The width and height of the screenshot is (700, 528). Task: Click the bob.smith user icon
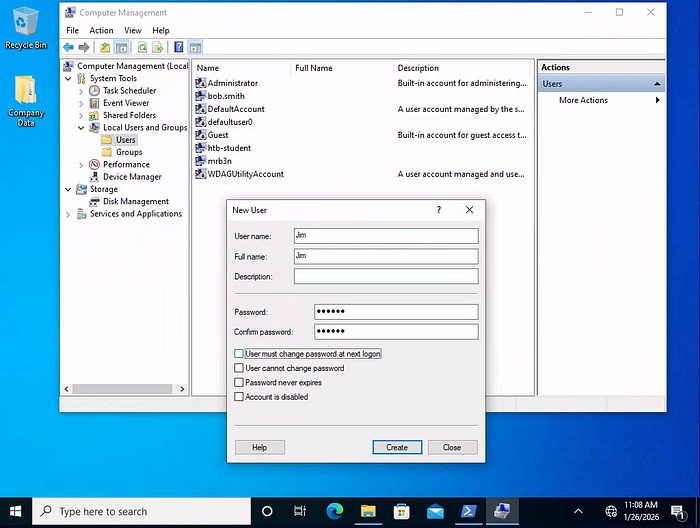point(200,96)
